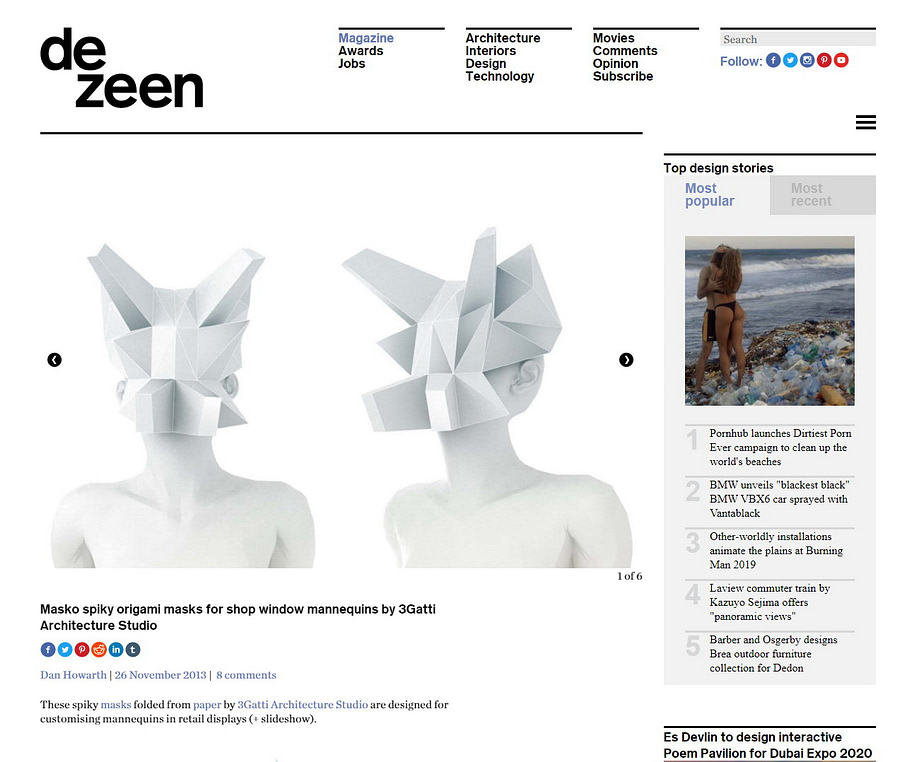900x762 pixels.
Task: Share article on LinkedIn icon
Action: [x=116, y=650]
